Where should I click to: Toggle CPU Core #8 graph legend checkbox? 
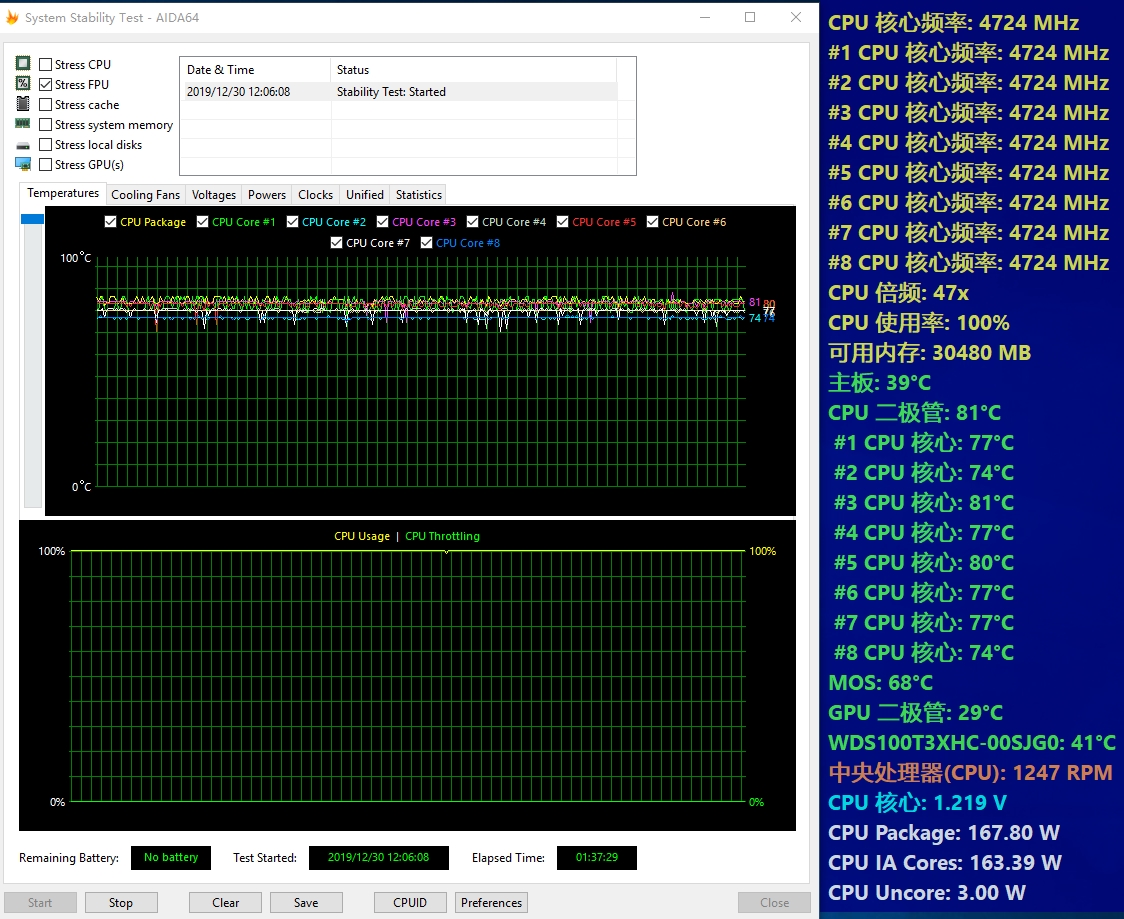point(427,243)
